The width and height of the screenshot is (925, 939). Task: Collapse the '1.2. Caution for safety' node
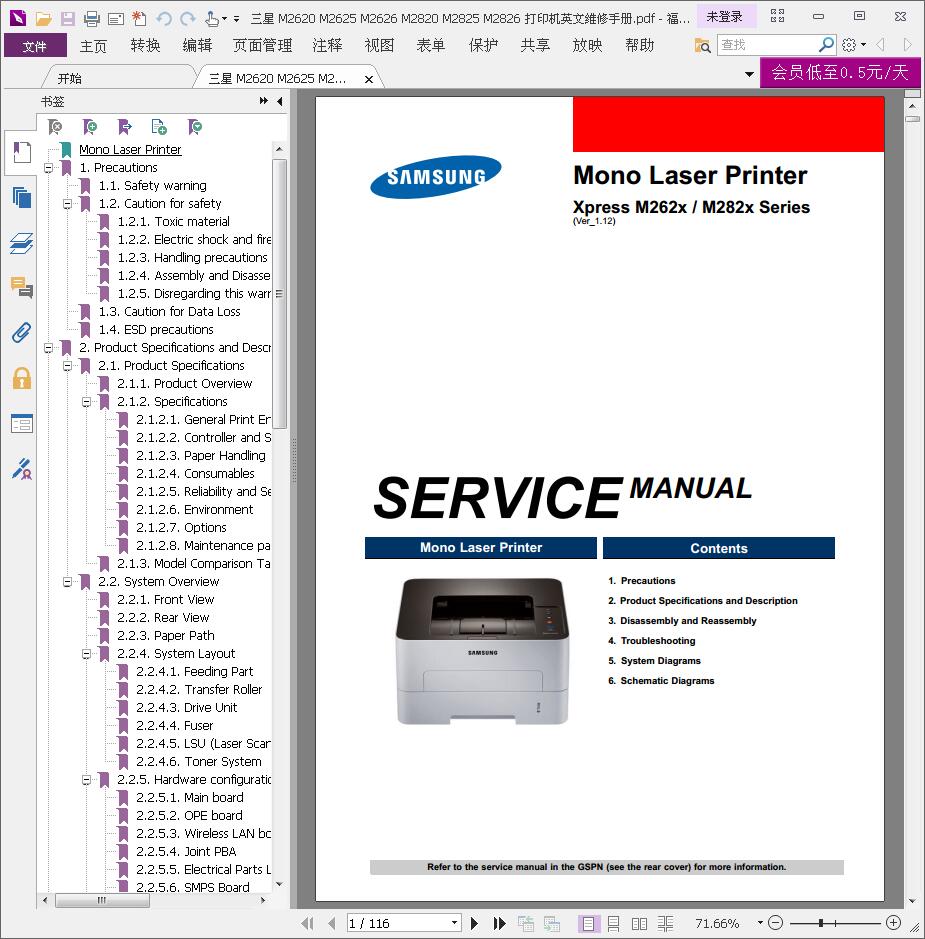pyautogui.click(x=68, y=204)
